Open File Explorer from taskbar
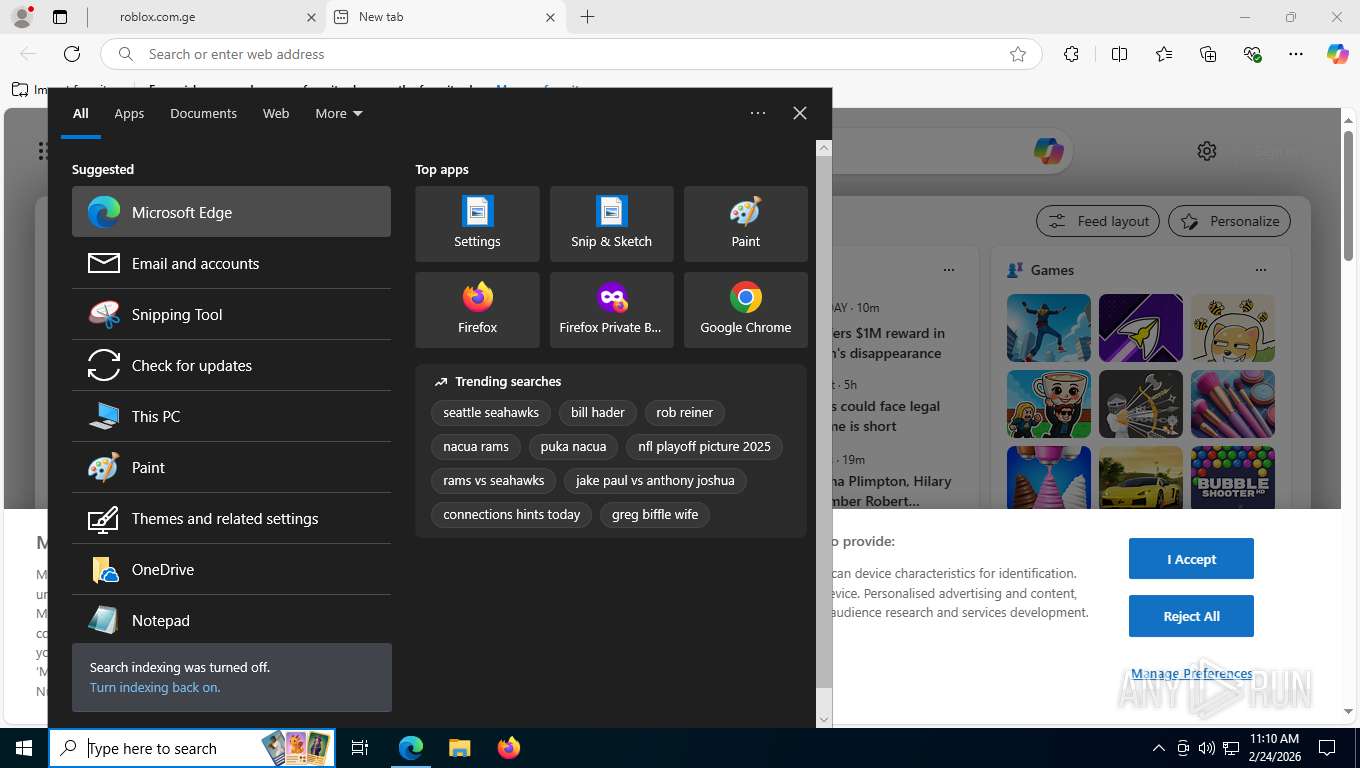 tap(459, 748)
